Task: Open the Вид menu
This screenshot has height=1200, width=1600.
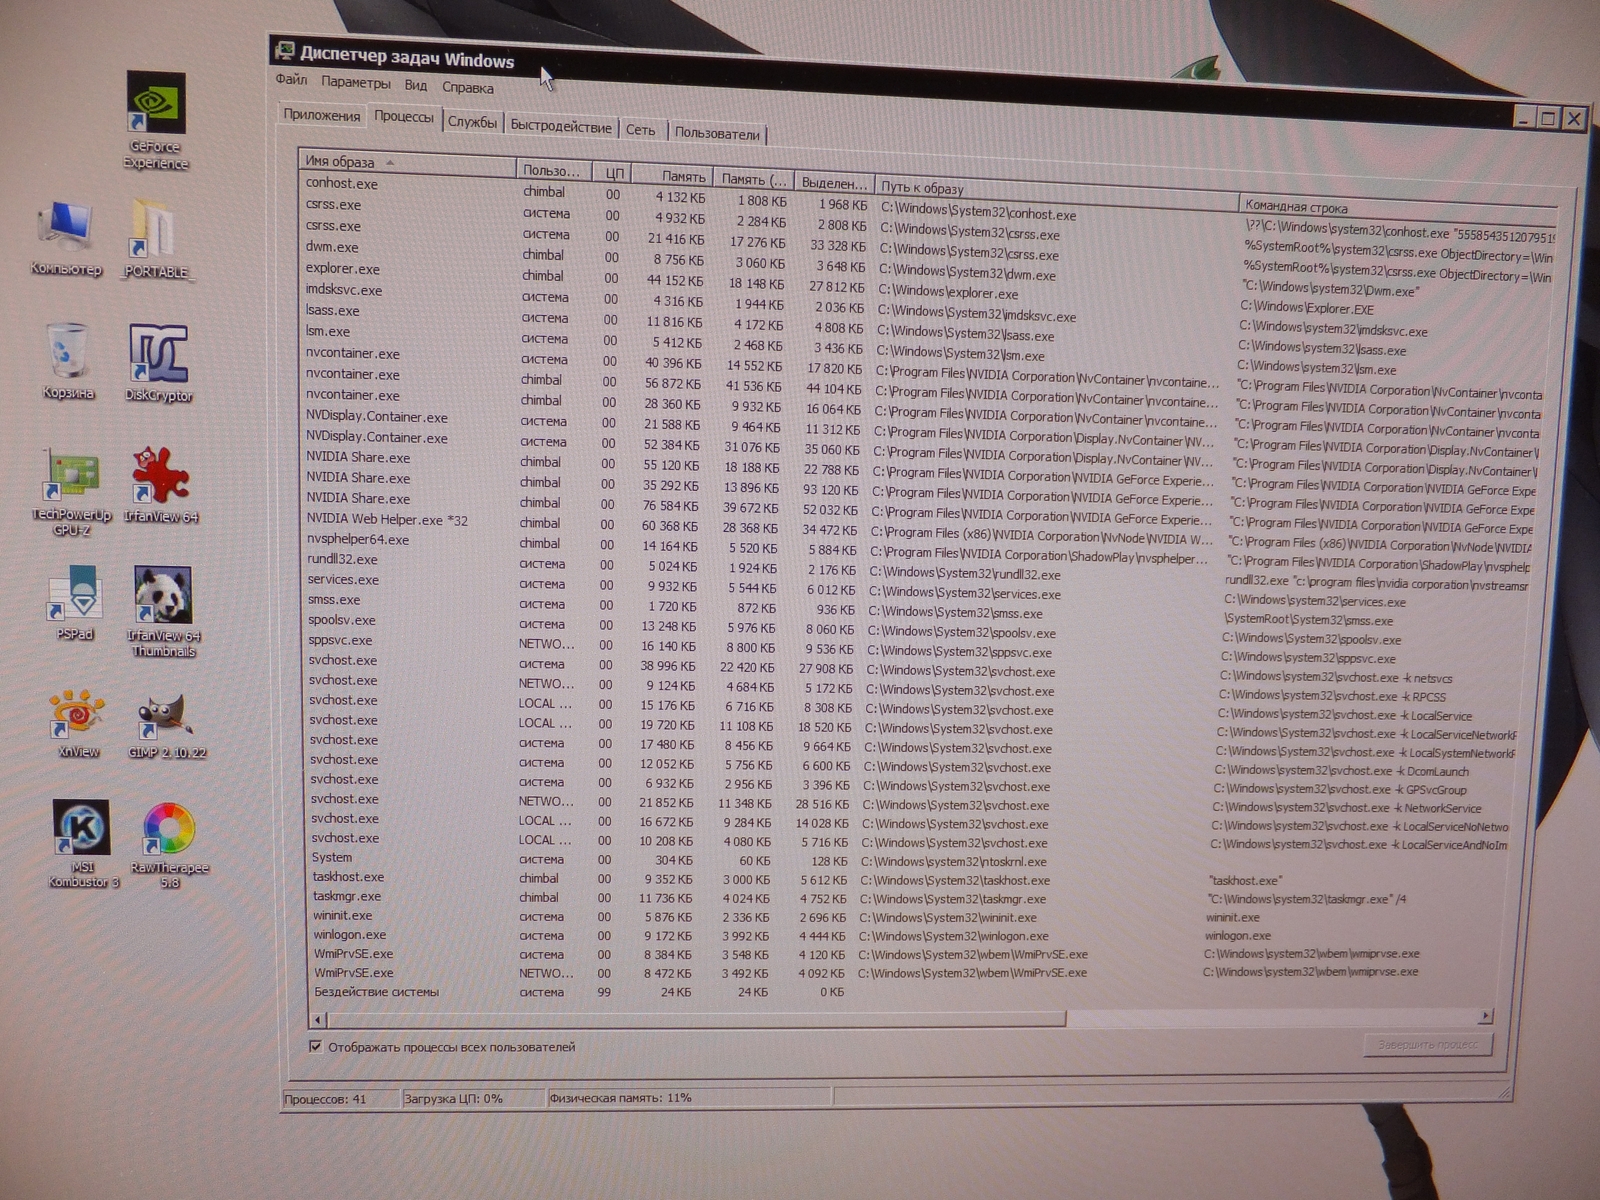Action: pos(415,86)
